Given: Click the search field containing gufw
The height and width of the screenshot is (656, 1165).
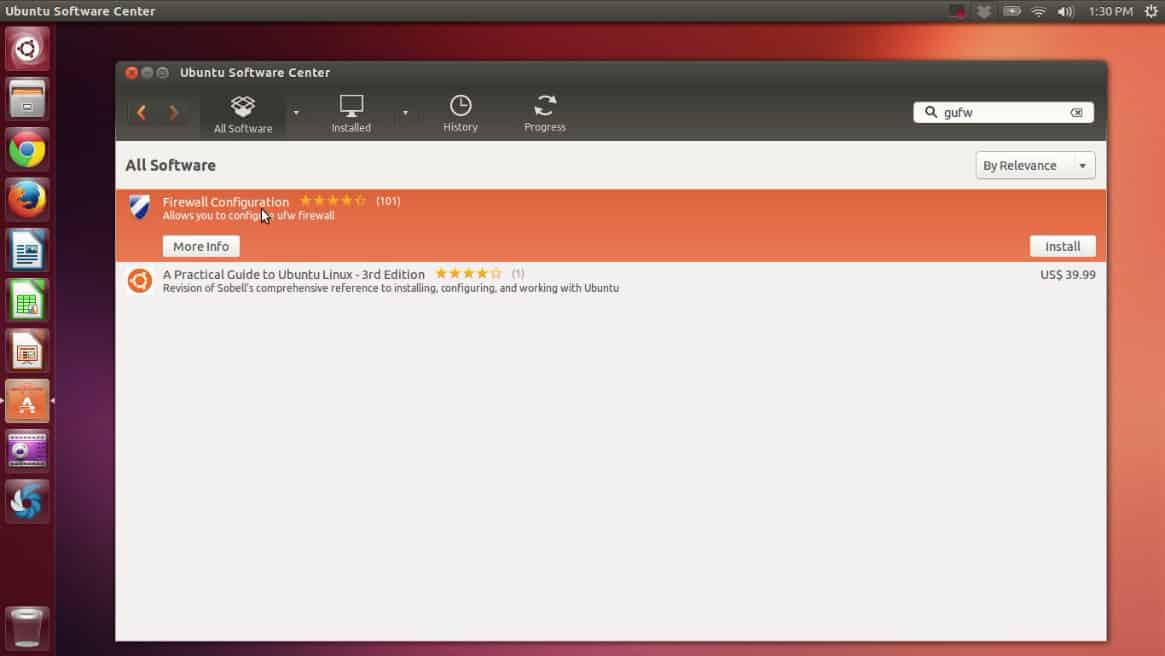Looking at the screenshot, I should (1003, 112).
